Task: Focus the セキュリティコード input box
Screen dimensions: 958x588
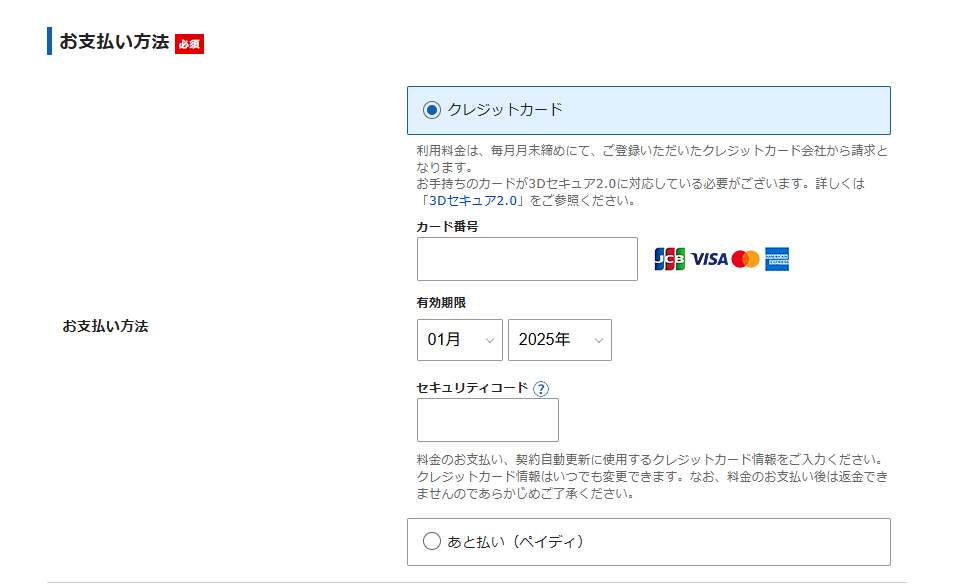Action: coord(488,420)
